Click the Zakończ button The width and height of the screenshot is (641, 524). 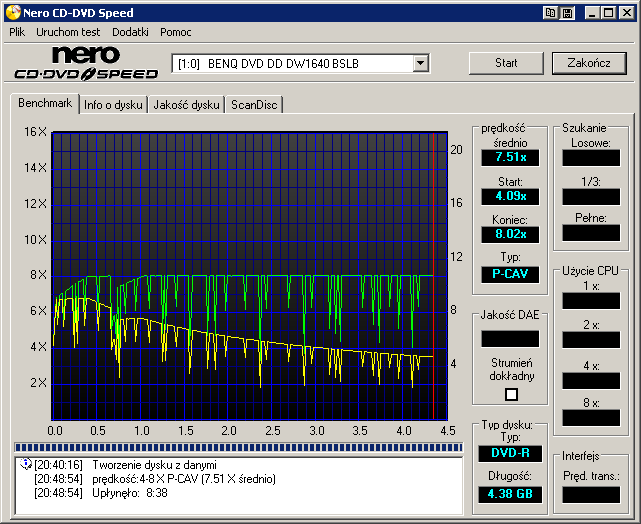589,63
